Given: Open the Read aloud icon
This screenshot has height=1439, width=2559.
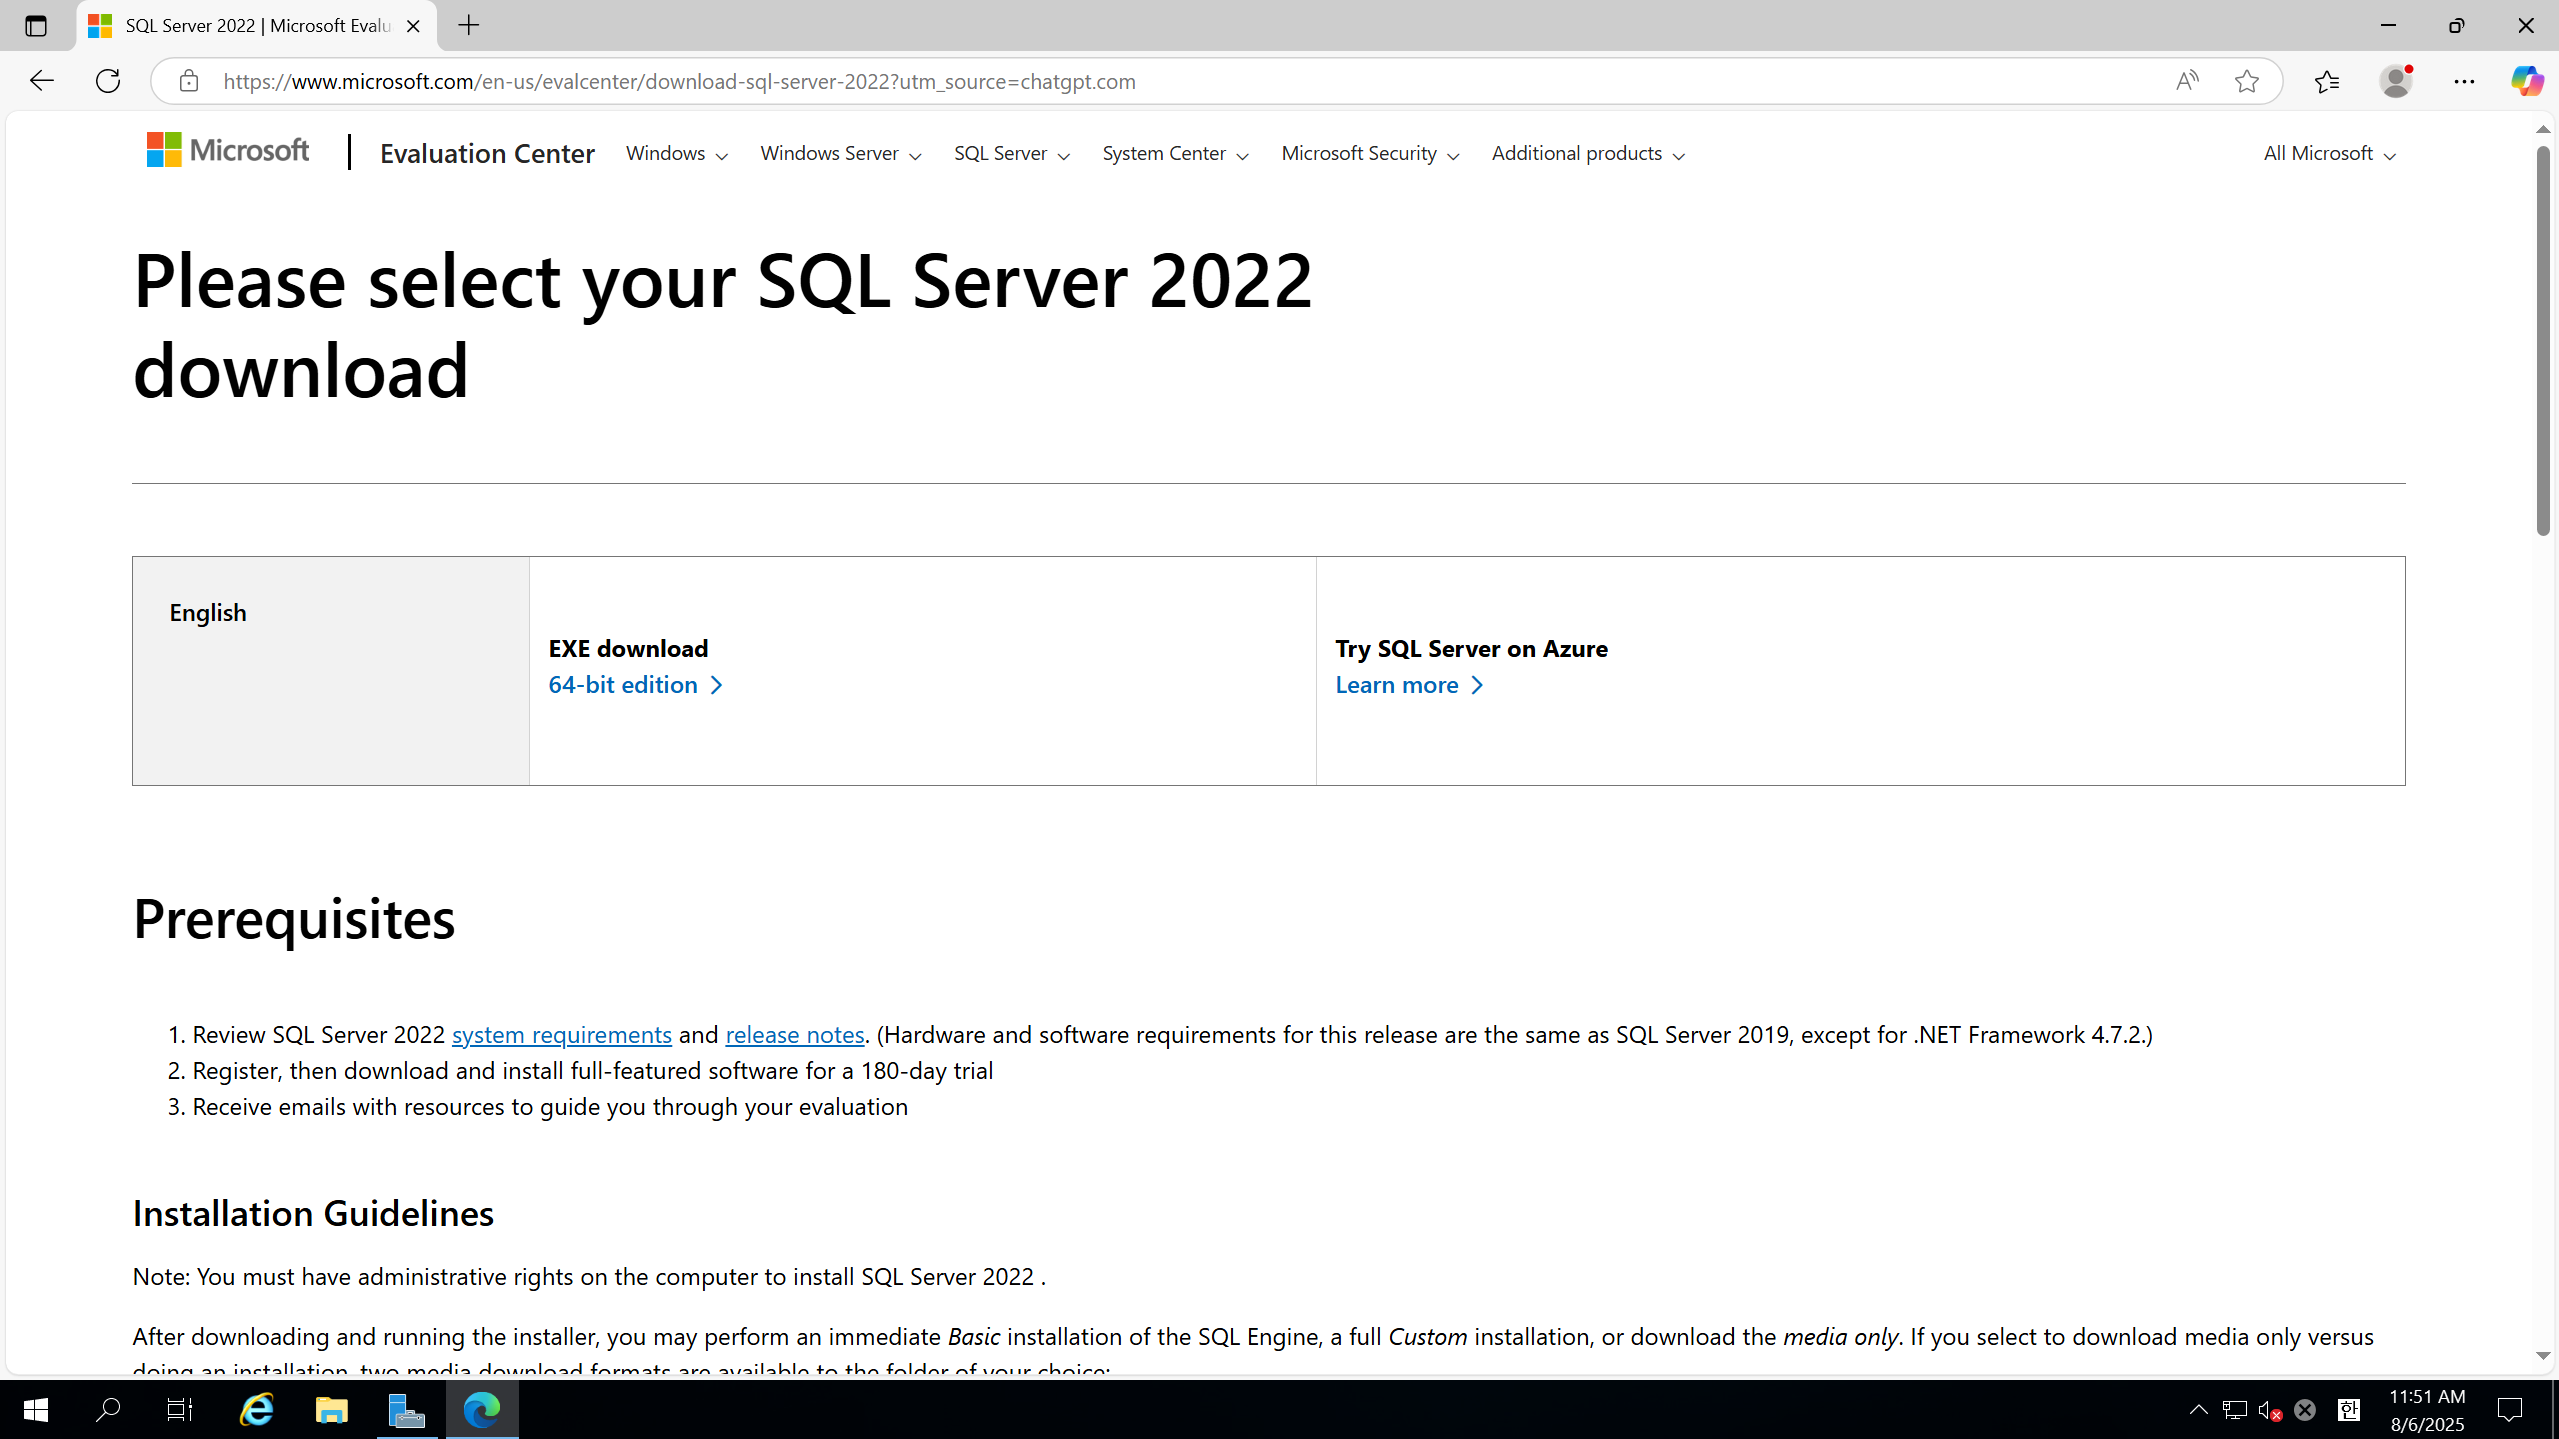Looking at the screenshot, I should click(x=2186, y=81).
